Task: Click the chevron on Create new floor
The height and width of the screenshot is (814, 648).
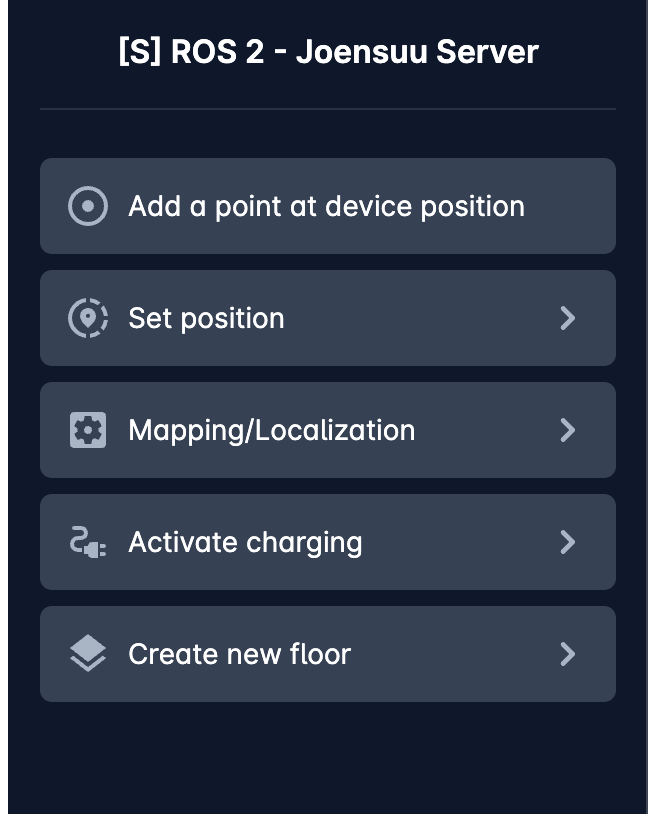Action: [x=568, y=654]
